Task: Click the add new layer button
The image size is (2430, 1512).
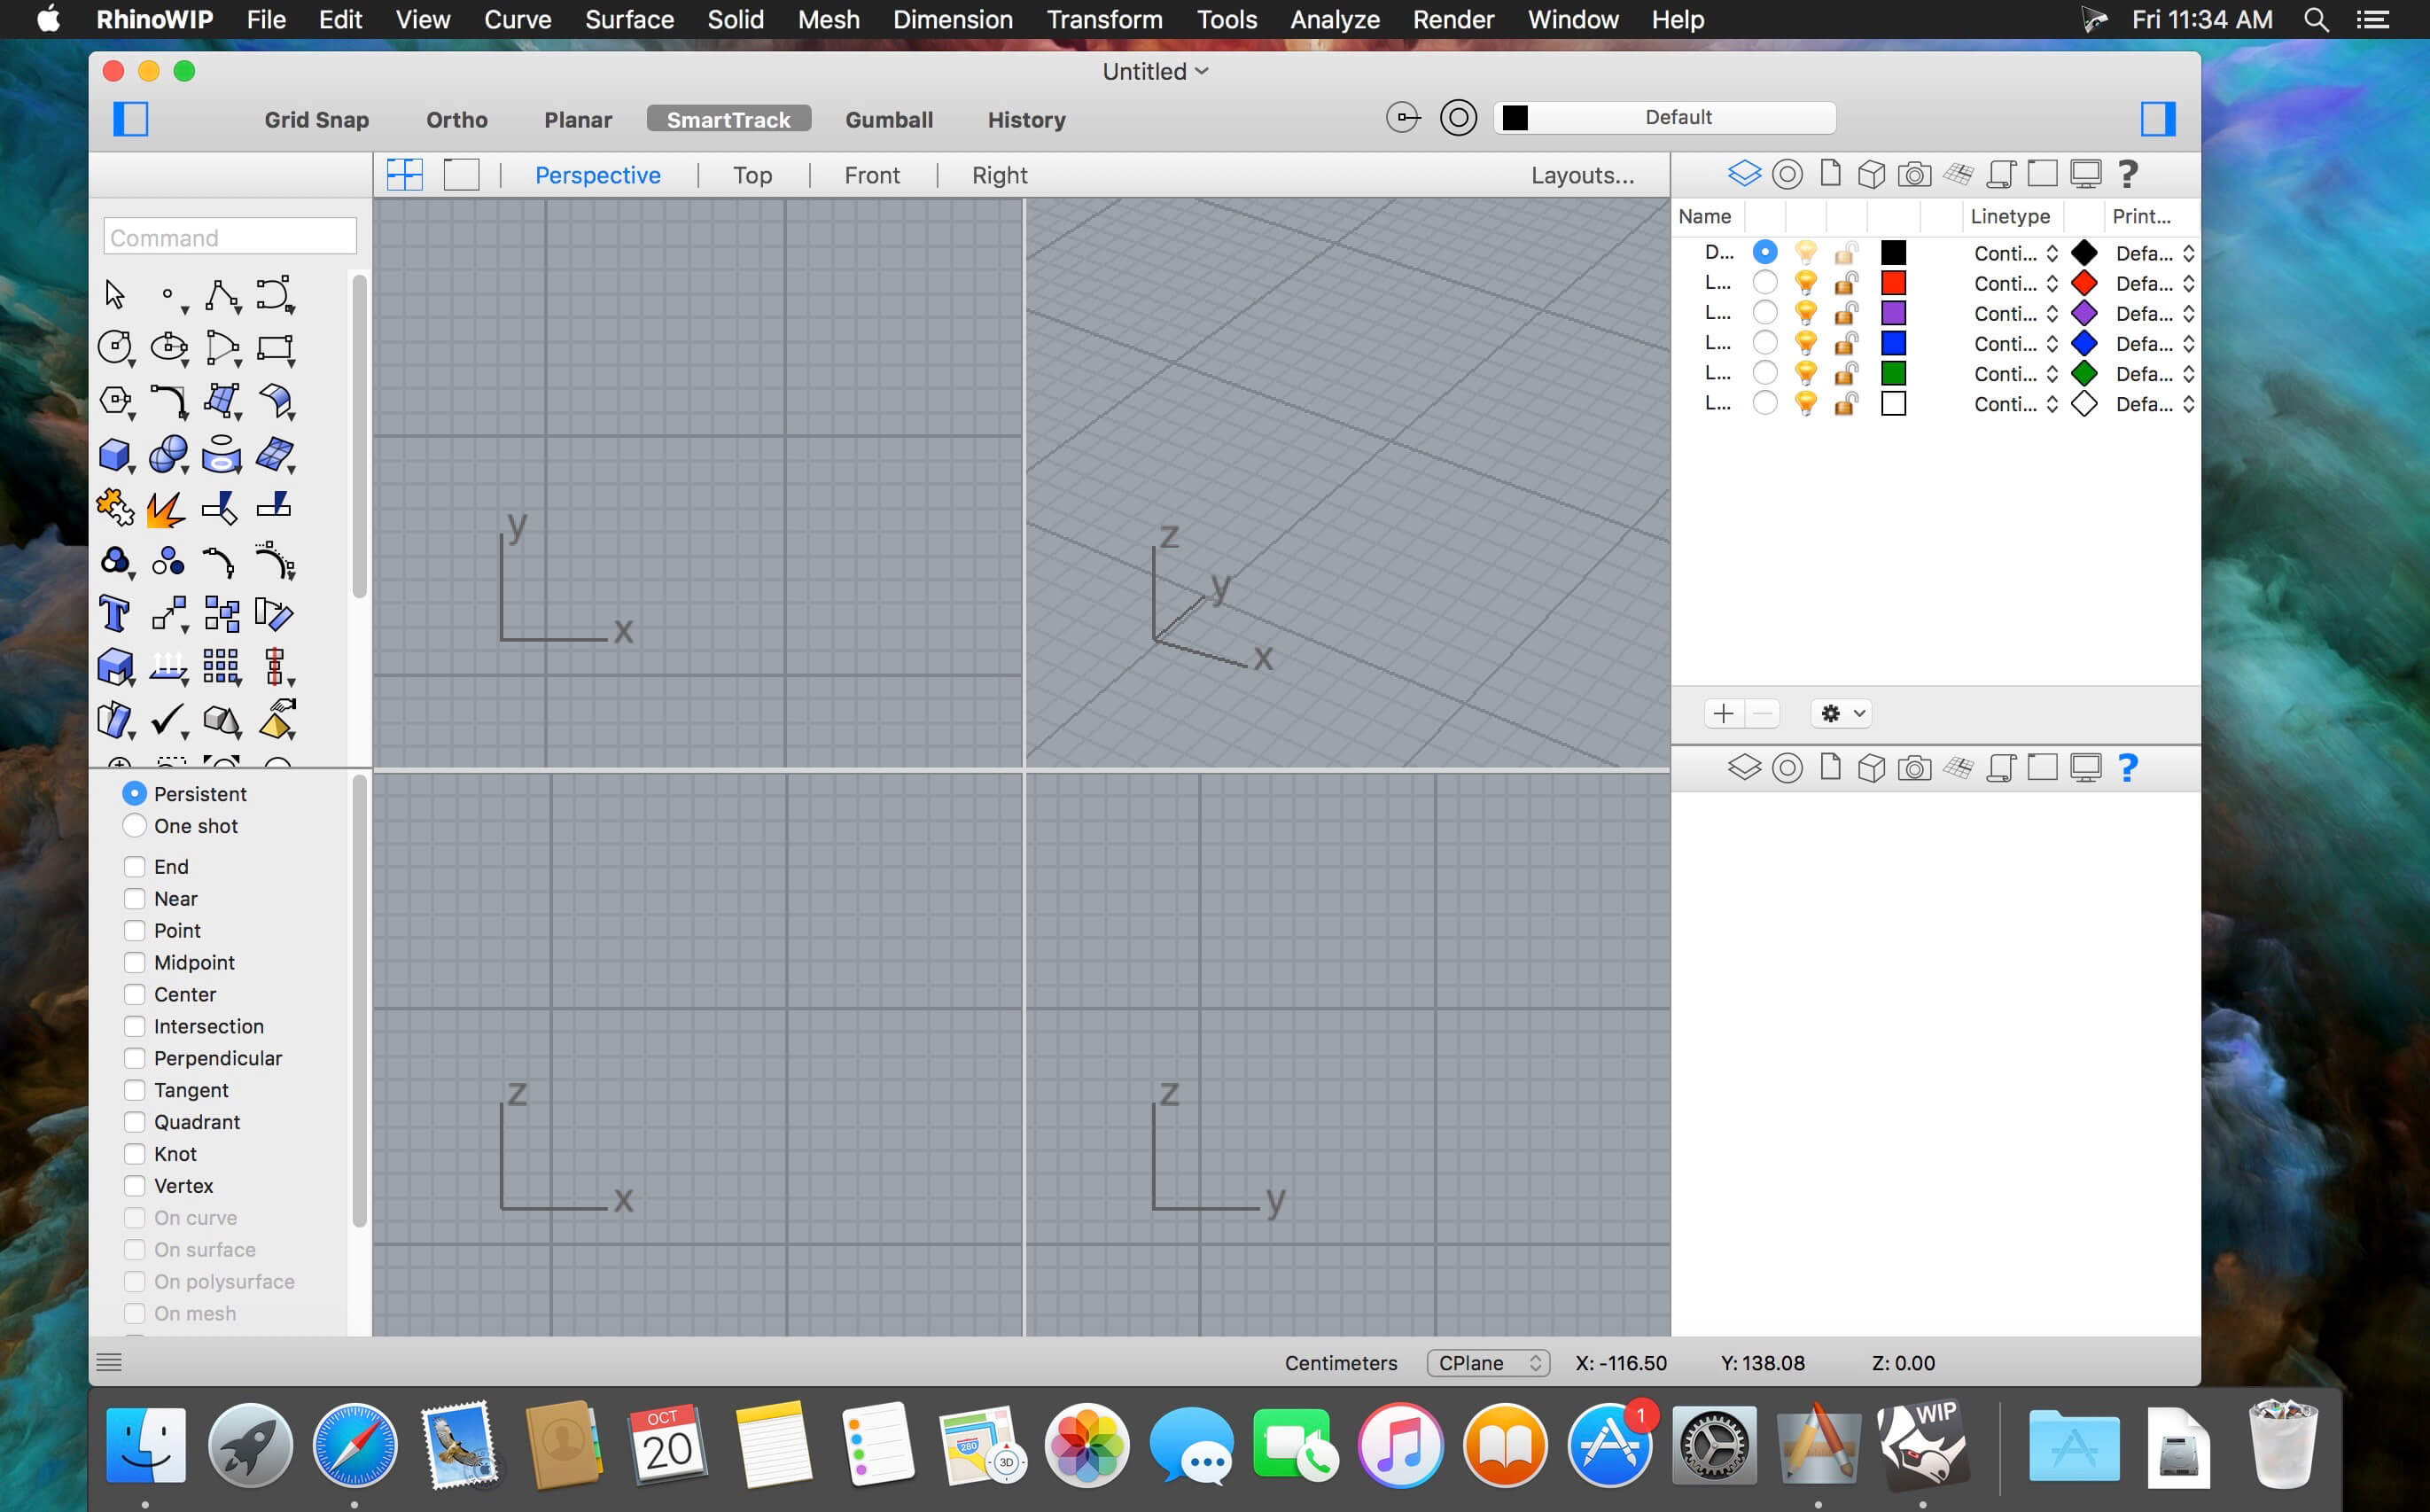Action: pyautogui.click(x=1723, y=713)
